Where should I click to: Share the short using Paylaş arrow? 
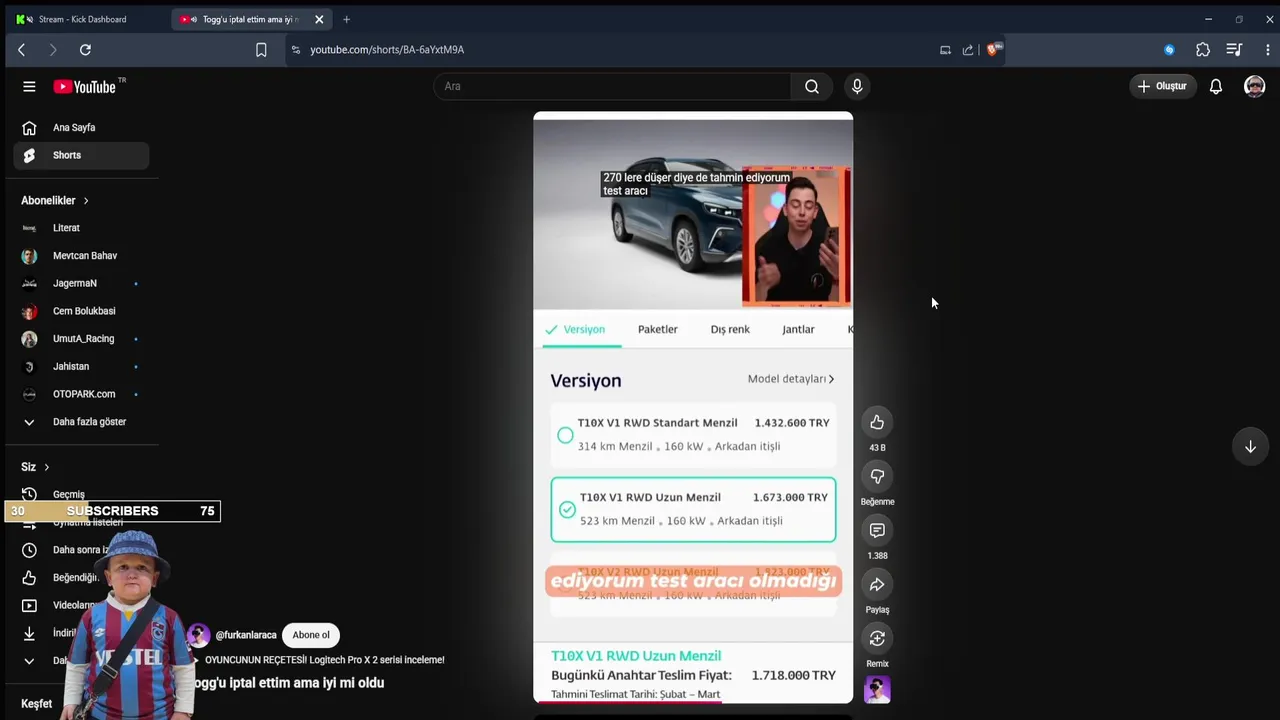[x=877, y=584]
